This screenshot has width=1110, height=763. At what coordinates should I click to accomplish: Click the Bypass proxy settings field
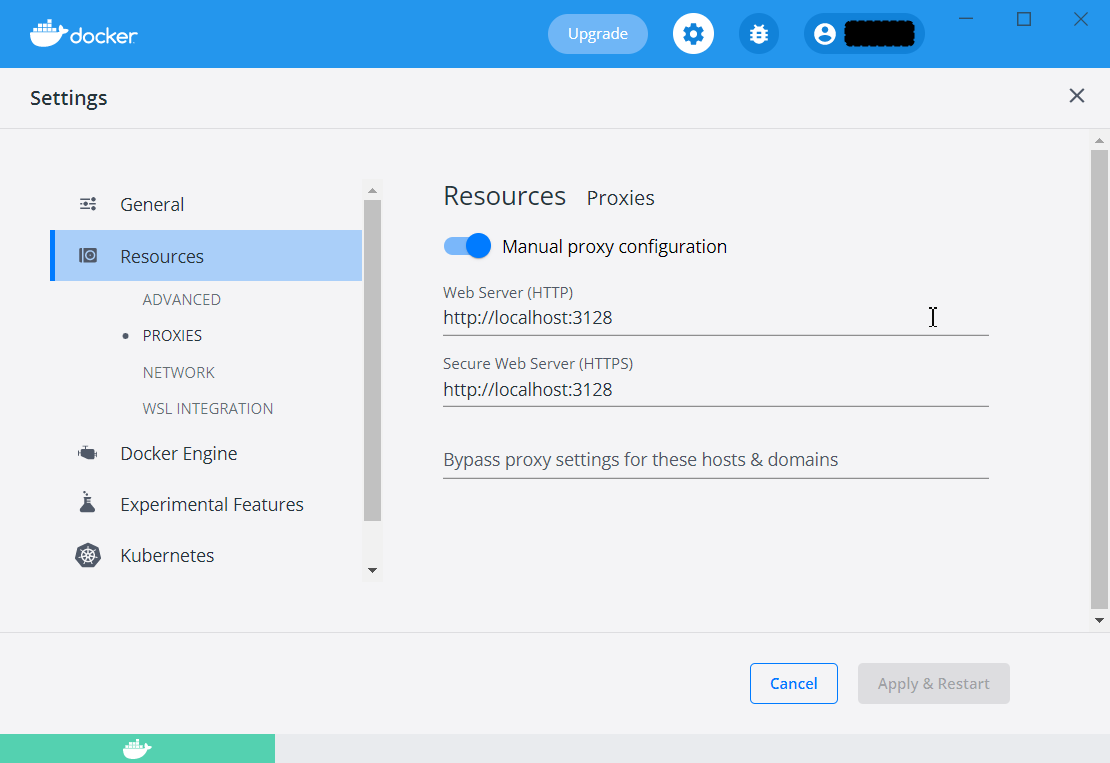point(716,460)
